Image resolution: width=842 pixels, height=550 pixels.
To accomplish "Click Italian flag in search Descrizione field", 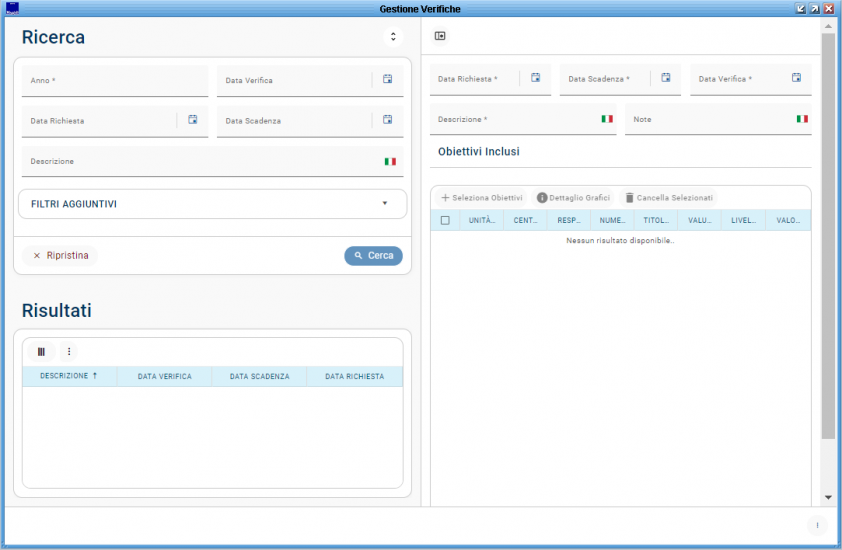I will tap(390, 161).
